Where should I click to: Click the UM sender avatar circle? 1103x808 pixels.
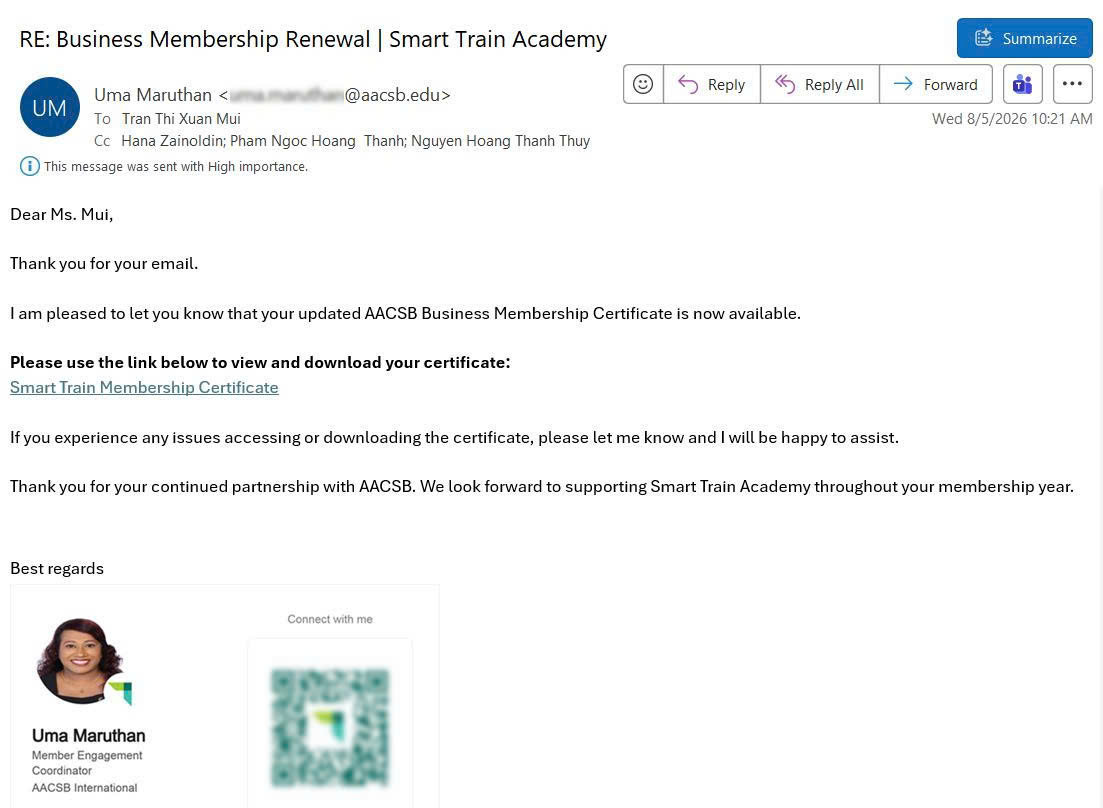pyautogui.click(x=49, y=108)
